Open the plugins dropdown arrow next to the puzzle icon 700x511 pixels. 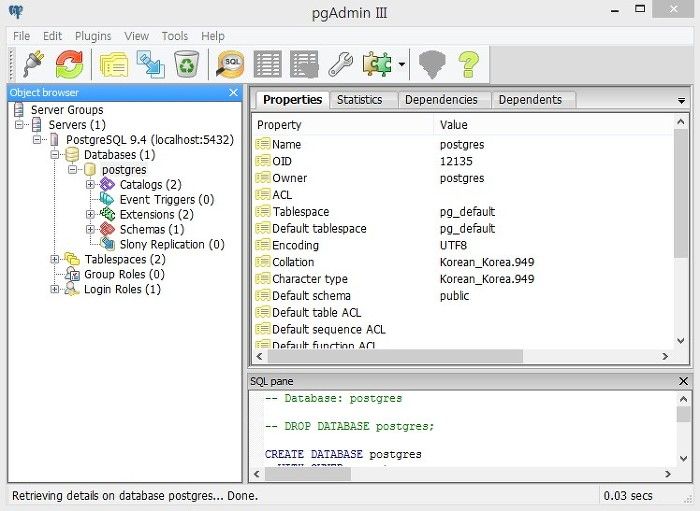point(401,65)
